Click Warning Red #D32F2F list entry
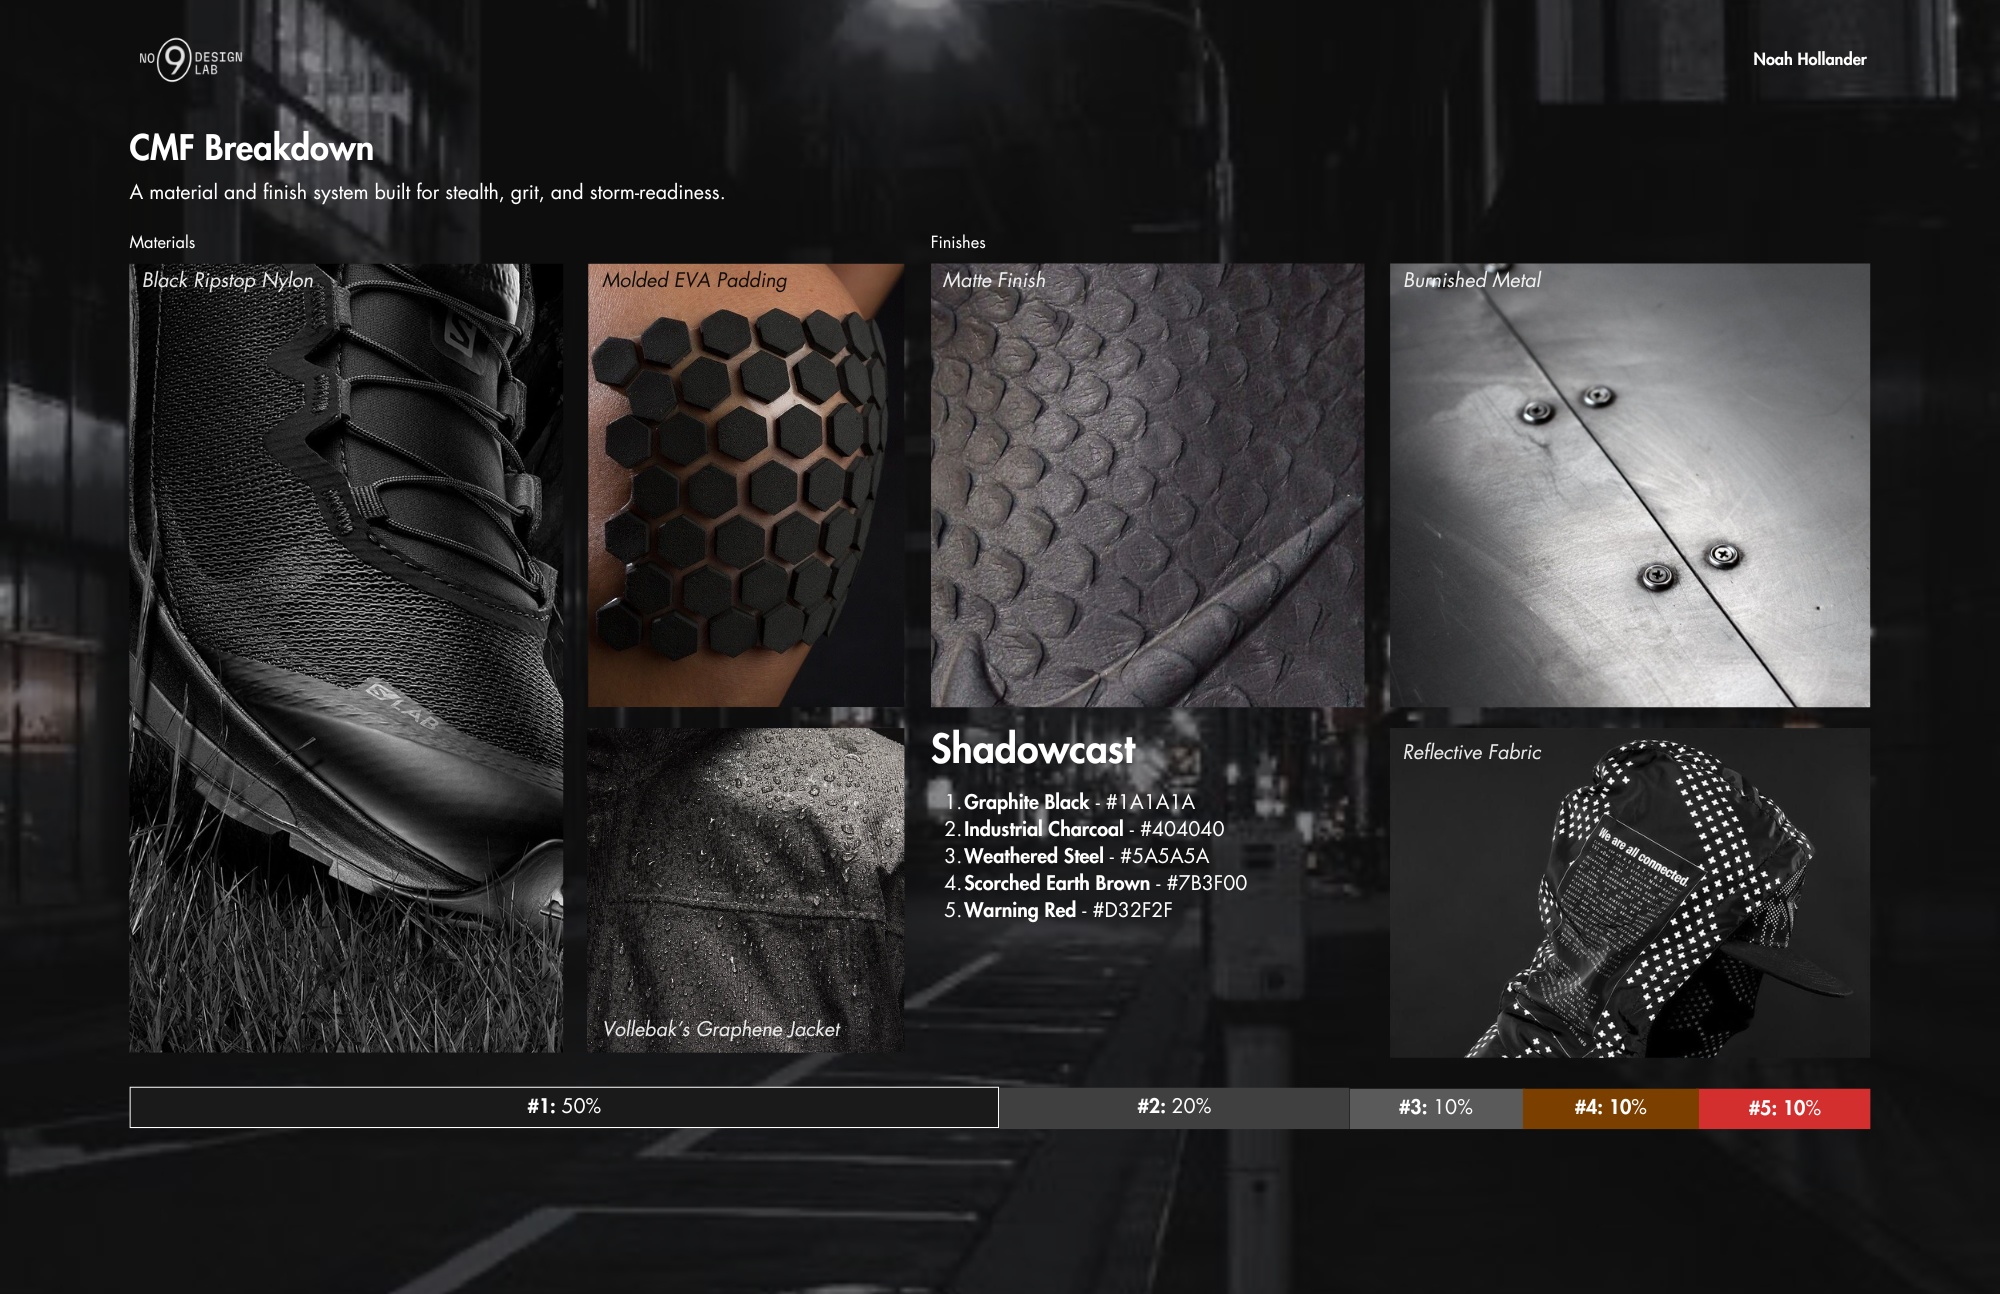The width and height of the screenshot is (2000, 1294). (x=1059, y=910)
